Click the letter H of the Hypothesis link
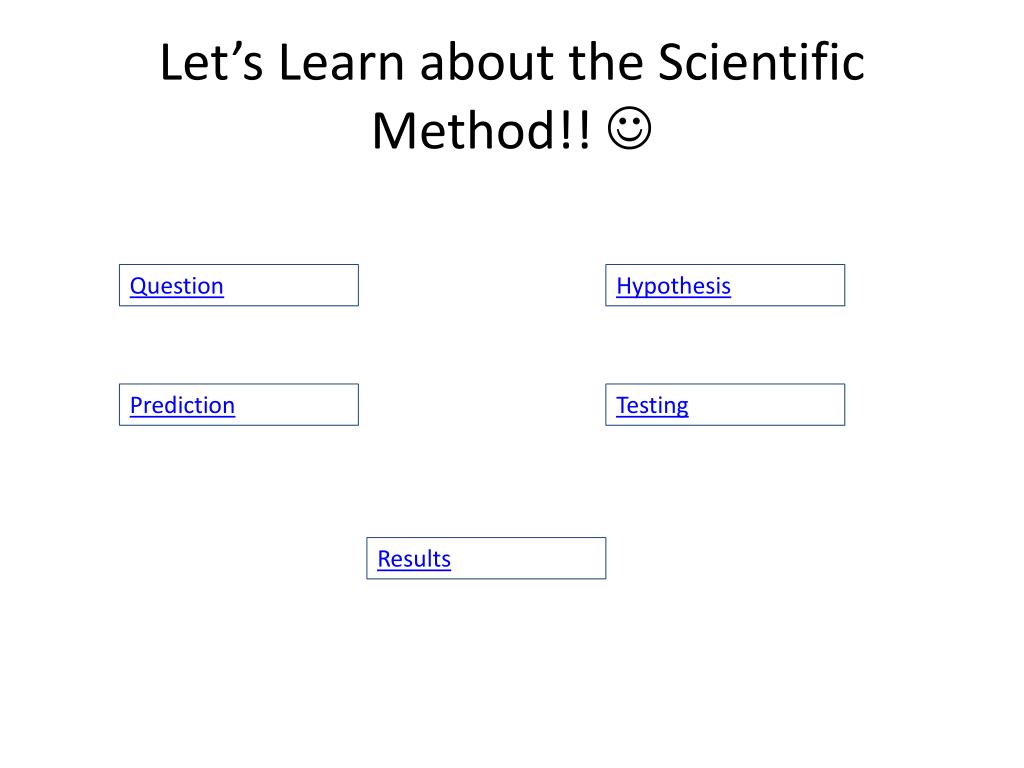1024x768 pixels. pyautogui.click(x=623, y=285)
